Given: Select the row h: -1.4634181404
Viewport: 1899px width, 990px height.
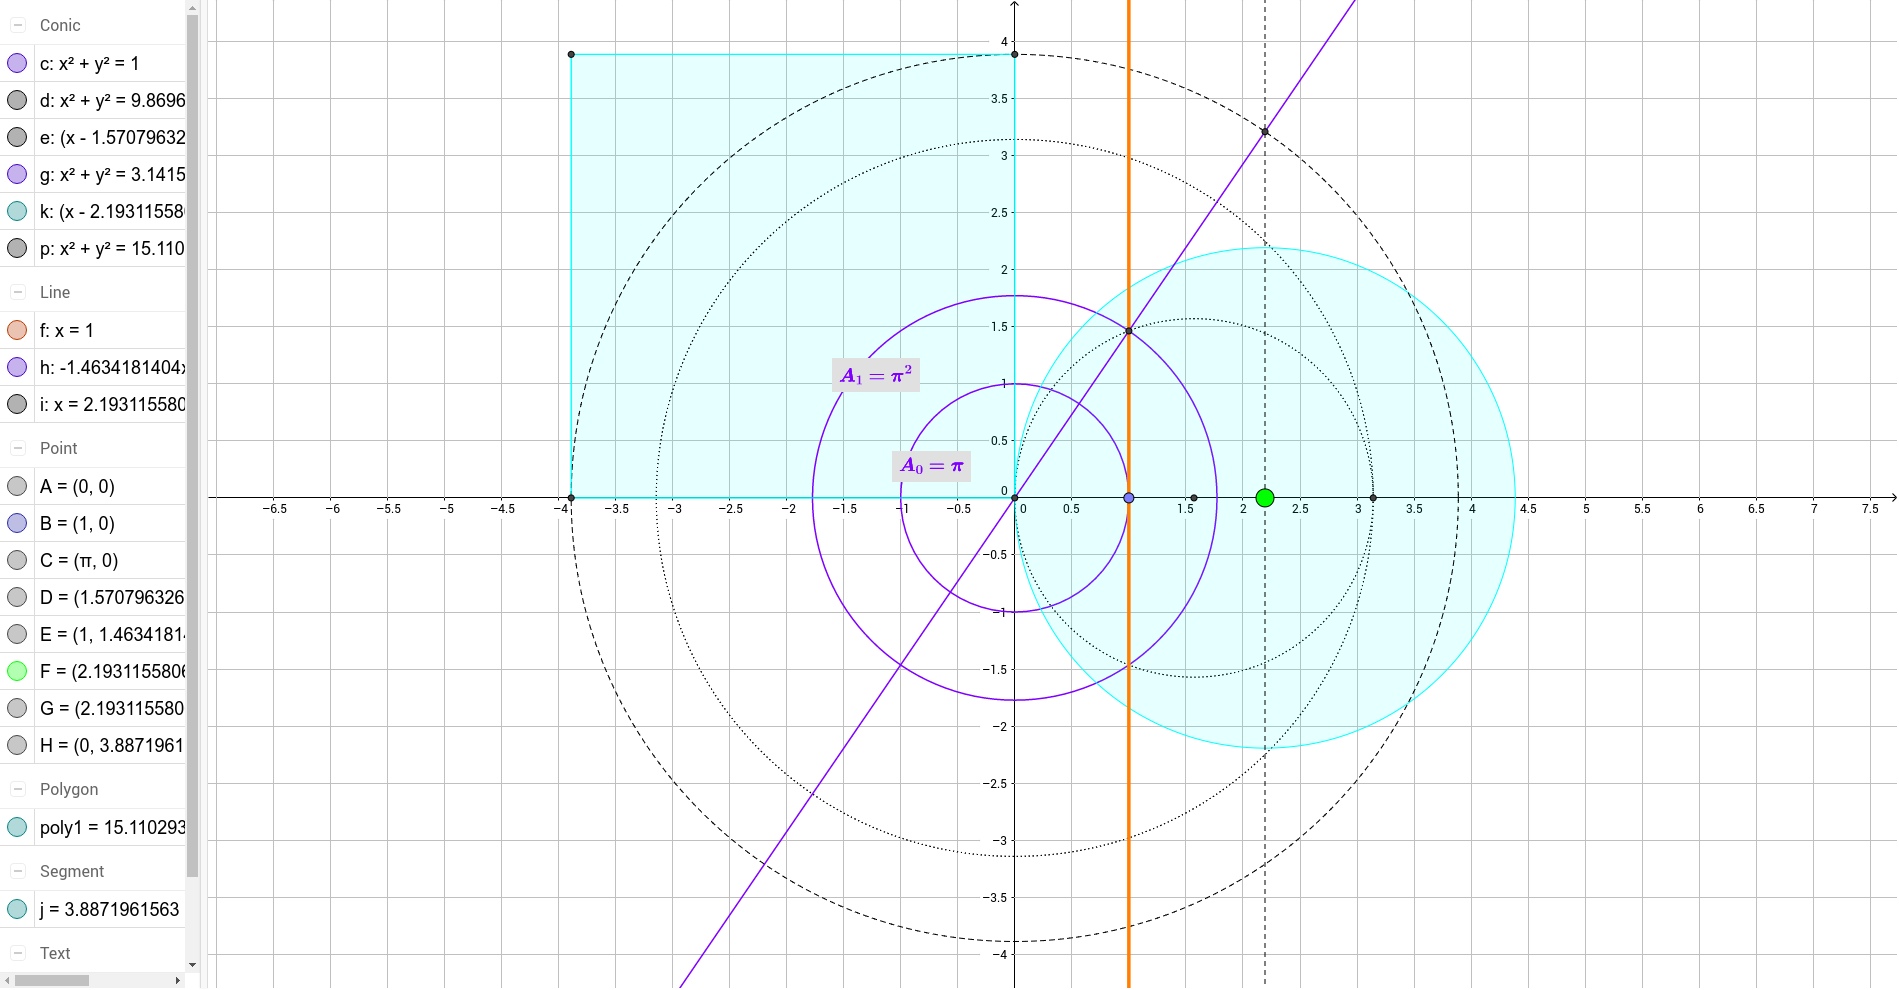Looking at the screenshot, I should (x=93, y=367).
